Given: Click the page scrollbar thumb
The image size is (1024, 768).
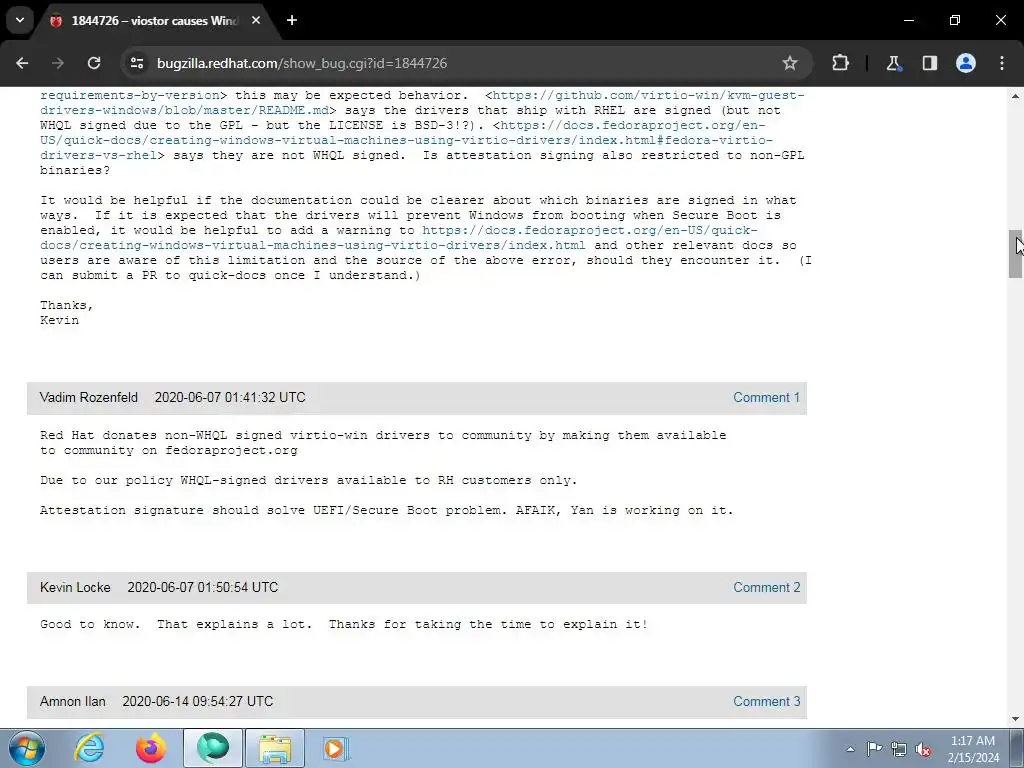Looking at the screenshot, I should coord(1016,254).
